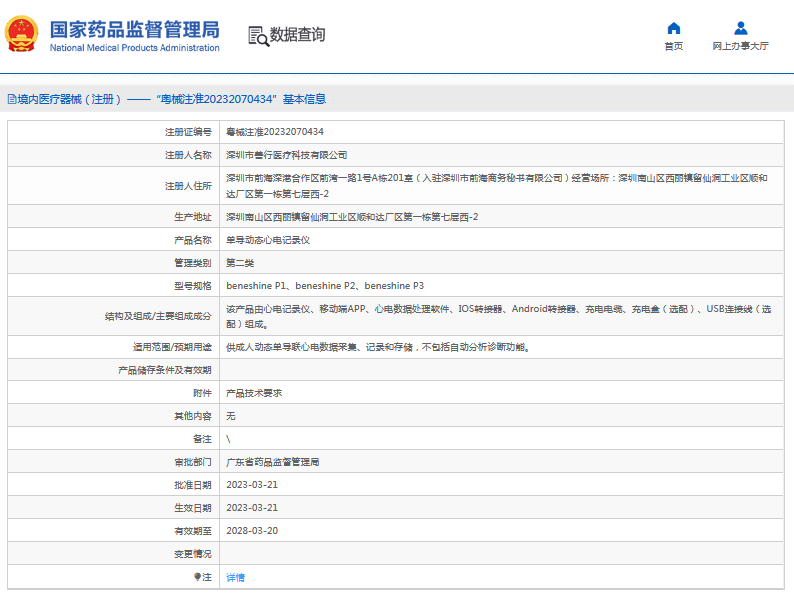794x596 pixels.
Task: Click the 第二类 category value
Action: click(x=240, y=263)
